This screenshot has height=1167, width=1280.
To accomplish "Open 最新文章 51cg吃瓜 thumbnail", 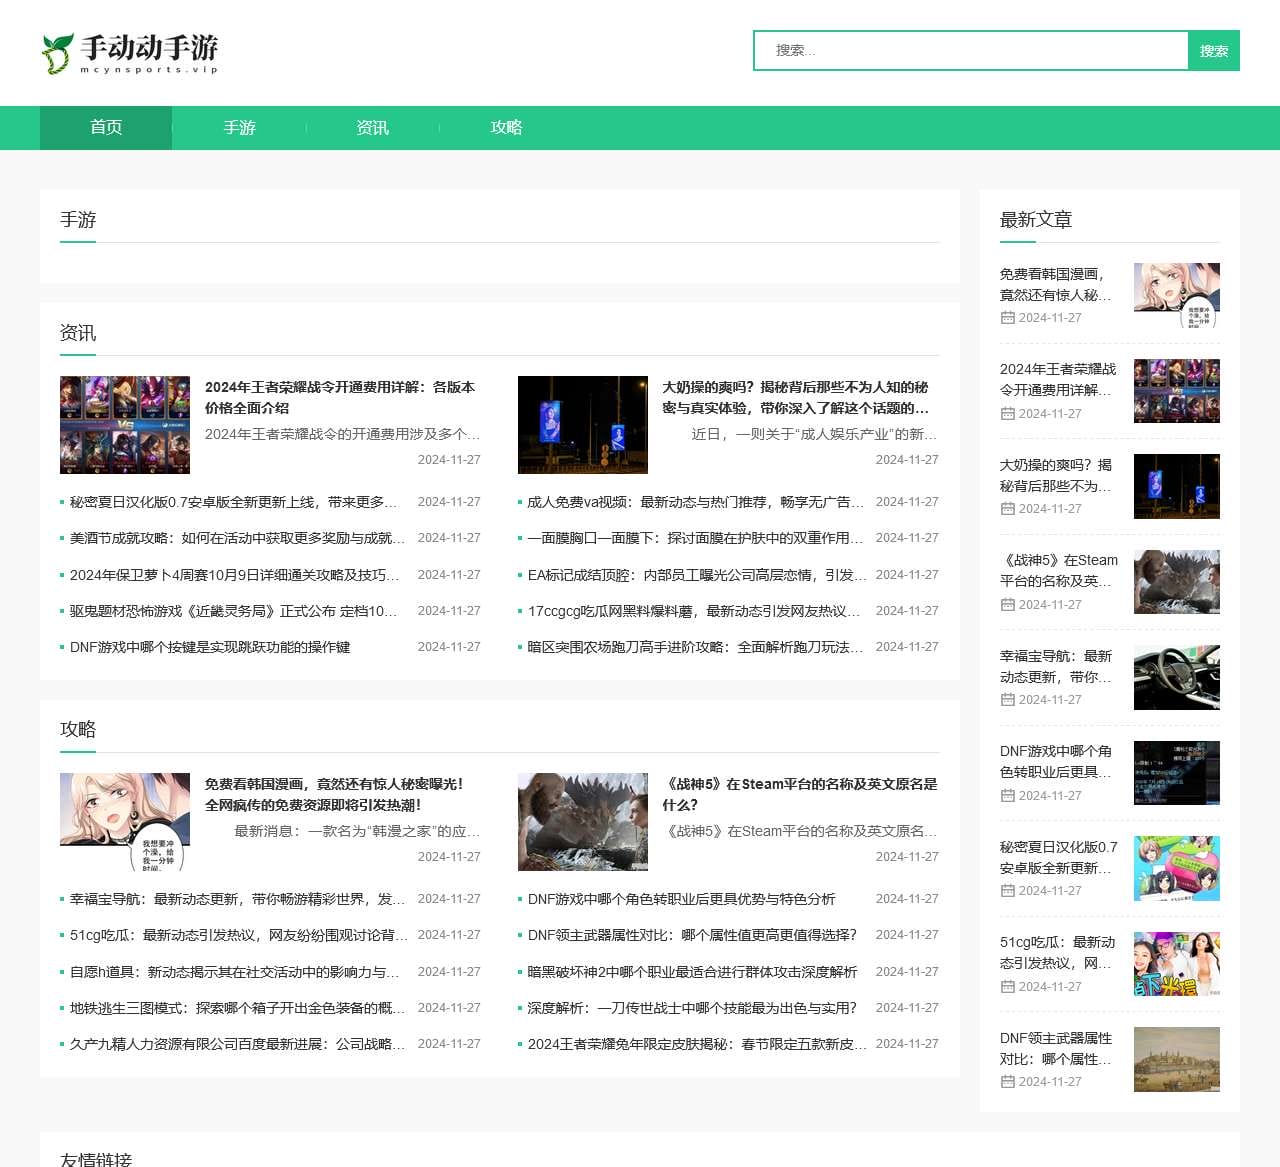I will point(1177,964).
